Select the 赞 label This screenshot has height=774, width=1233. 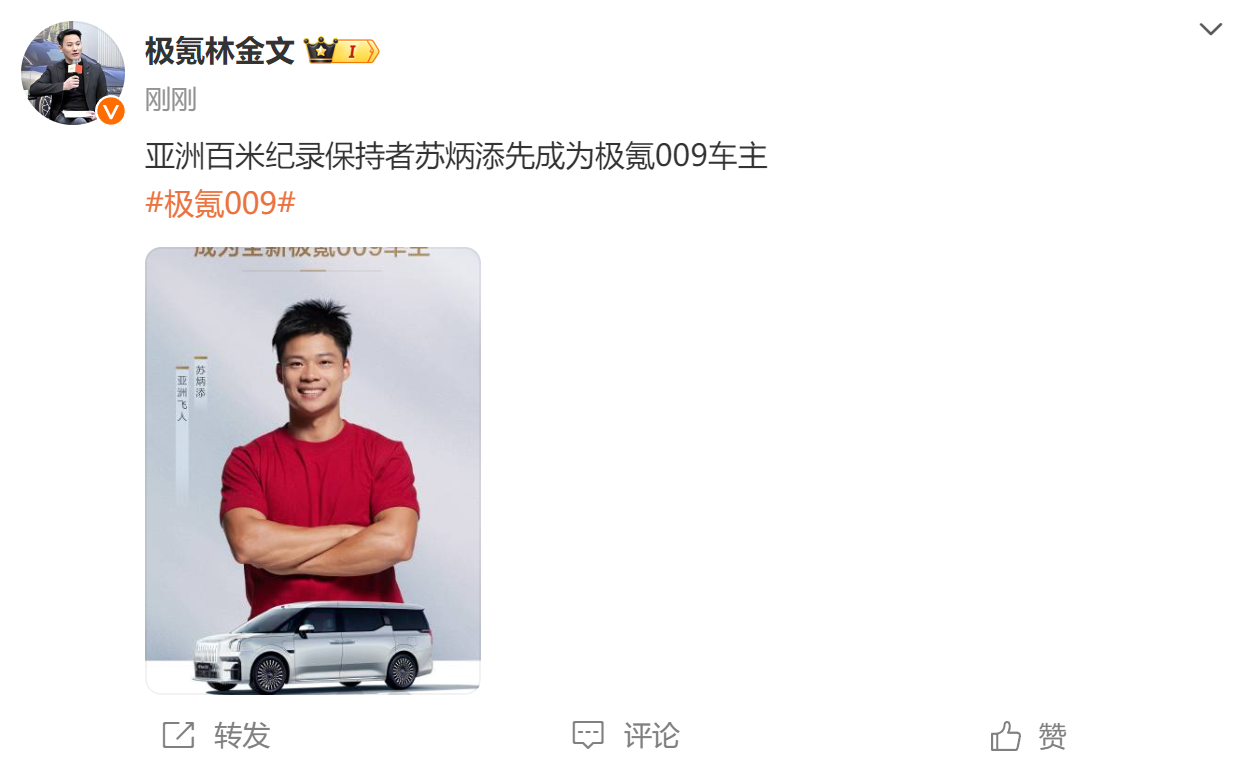tap(1052, 737)
